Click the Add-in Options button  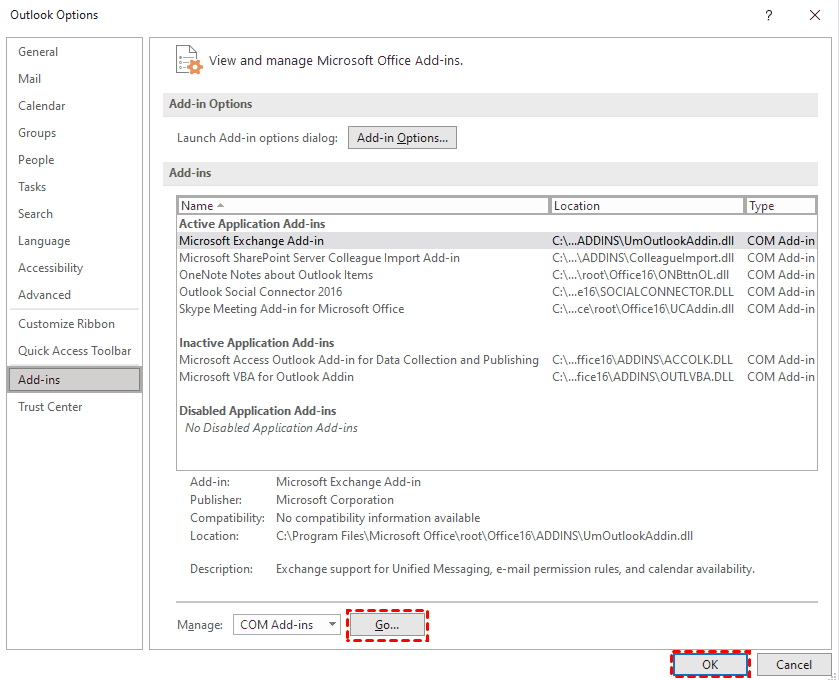point(402,138)
